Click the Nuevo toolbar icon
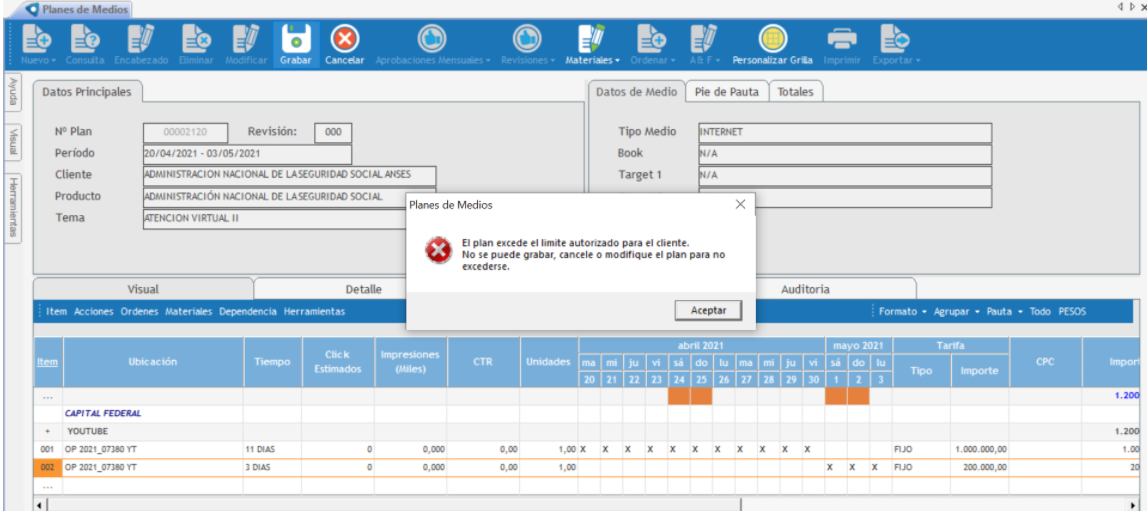The width and height of the screenshot is (1147, 511). tap(37, 39)
